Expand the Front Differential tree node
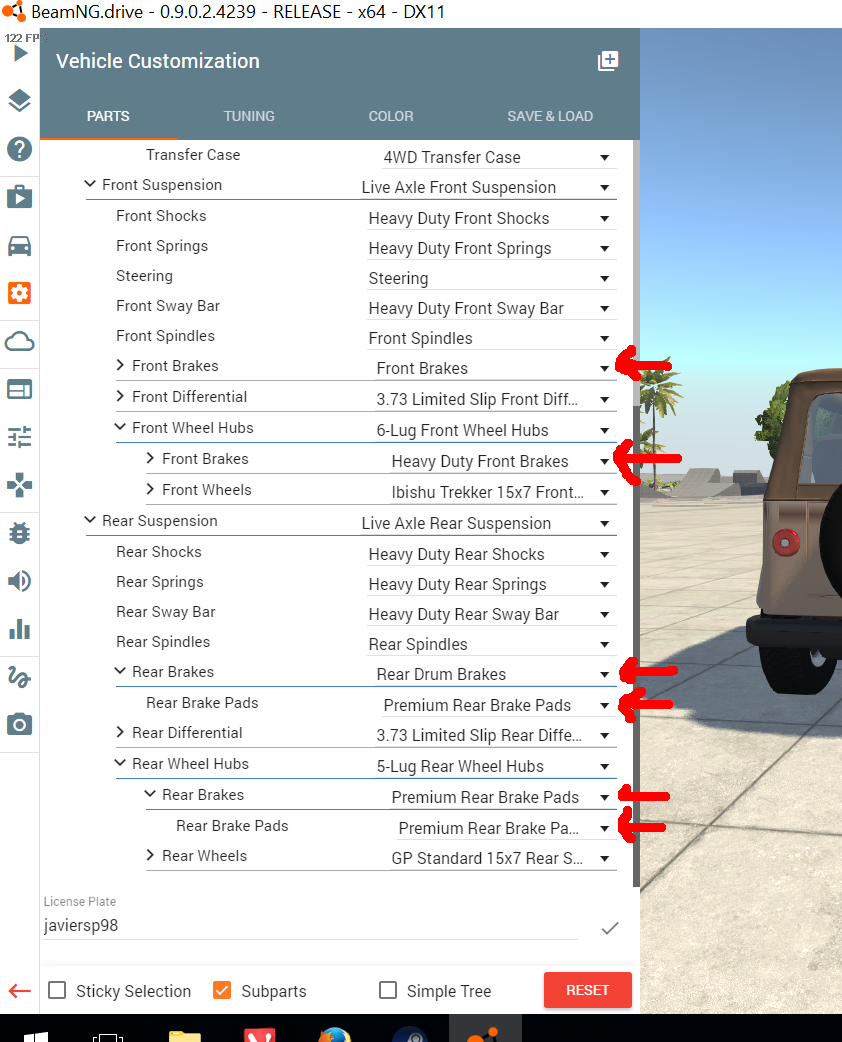The image size is (842, 1042). click(x=120, y=396)
